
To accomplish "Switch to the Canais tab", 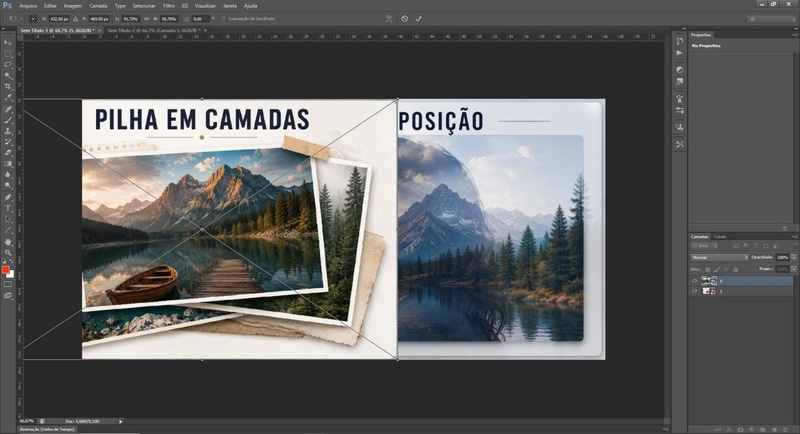I will [720, 237].
